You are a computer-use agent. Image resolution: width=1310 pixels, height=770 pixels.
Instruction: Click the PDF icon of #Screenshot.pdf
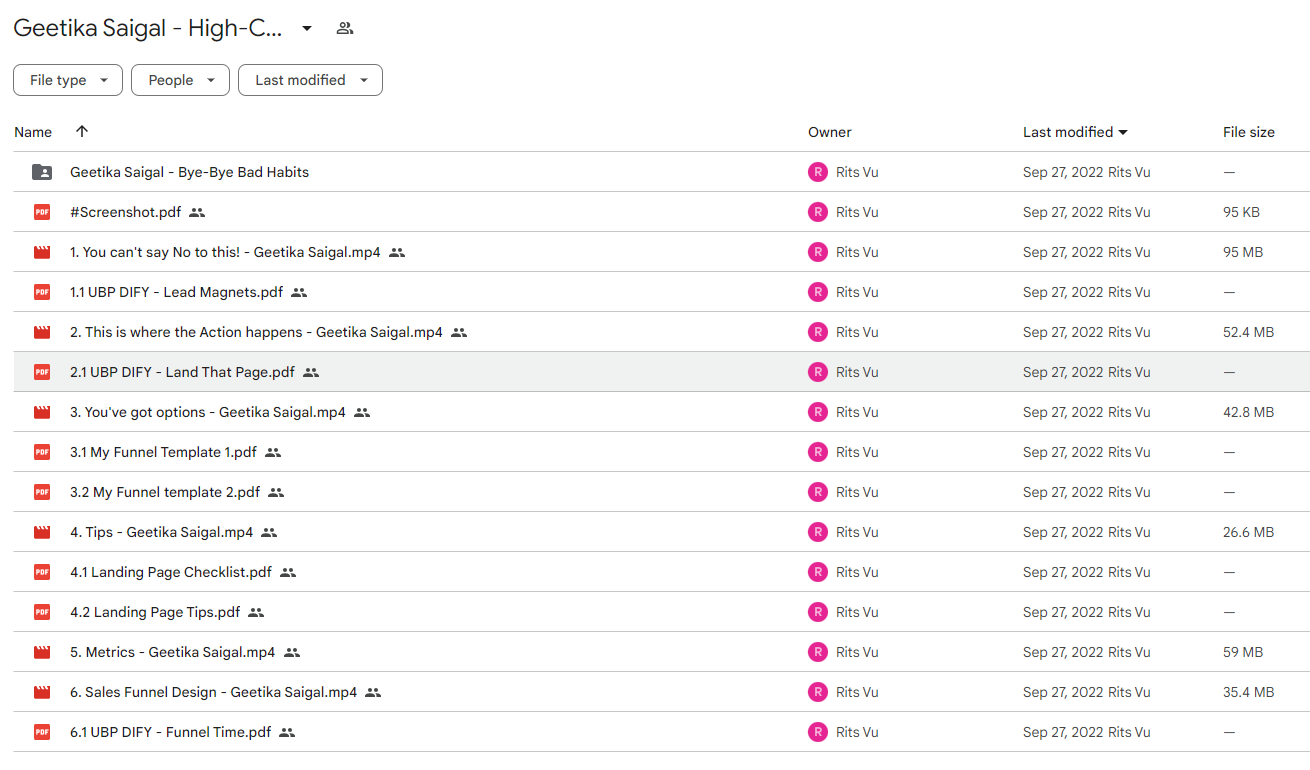(42, 212)
